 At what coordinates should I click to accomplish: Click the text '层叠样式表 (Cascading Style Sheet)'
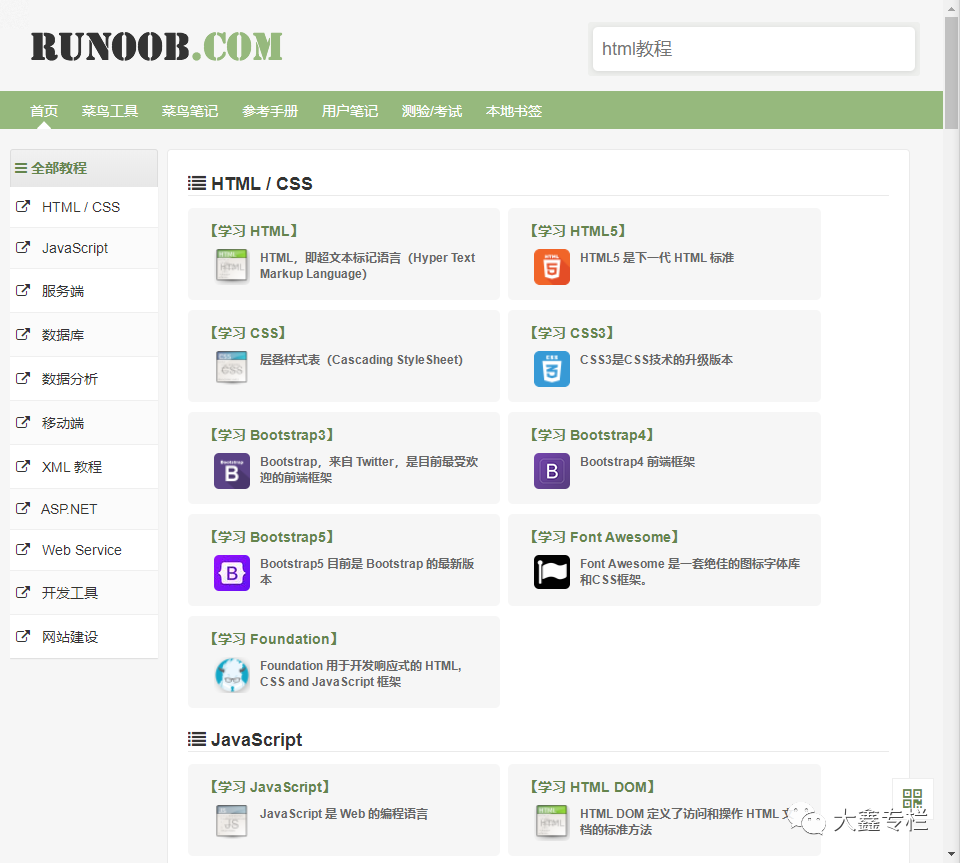[x=361, y=360]
